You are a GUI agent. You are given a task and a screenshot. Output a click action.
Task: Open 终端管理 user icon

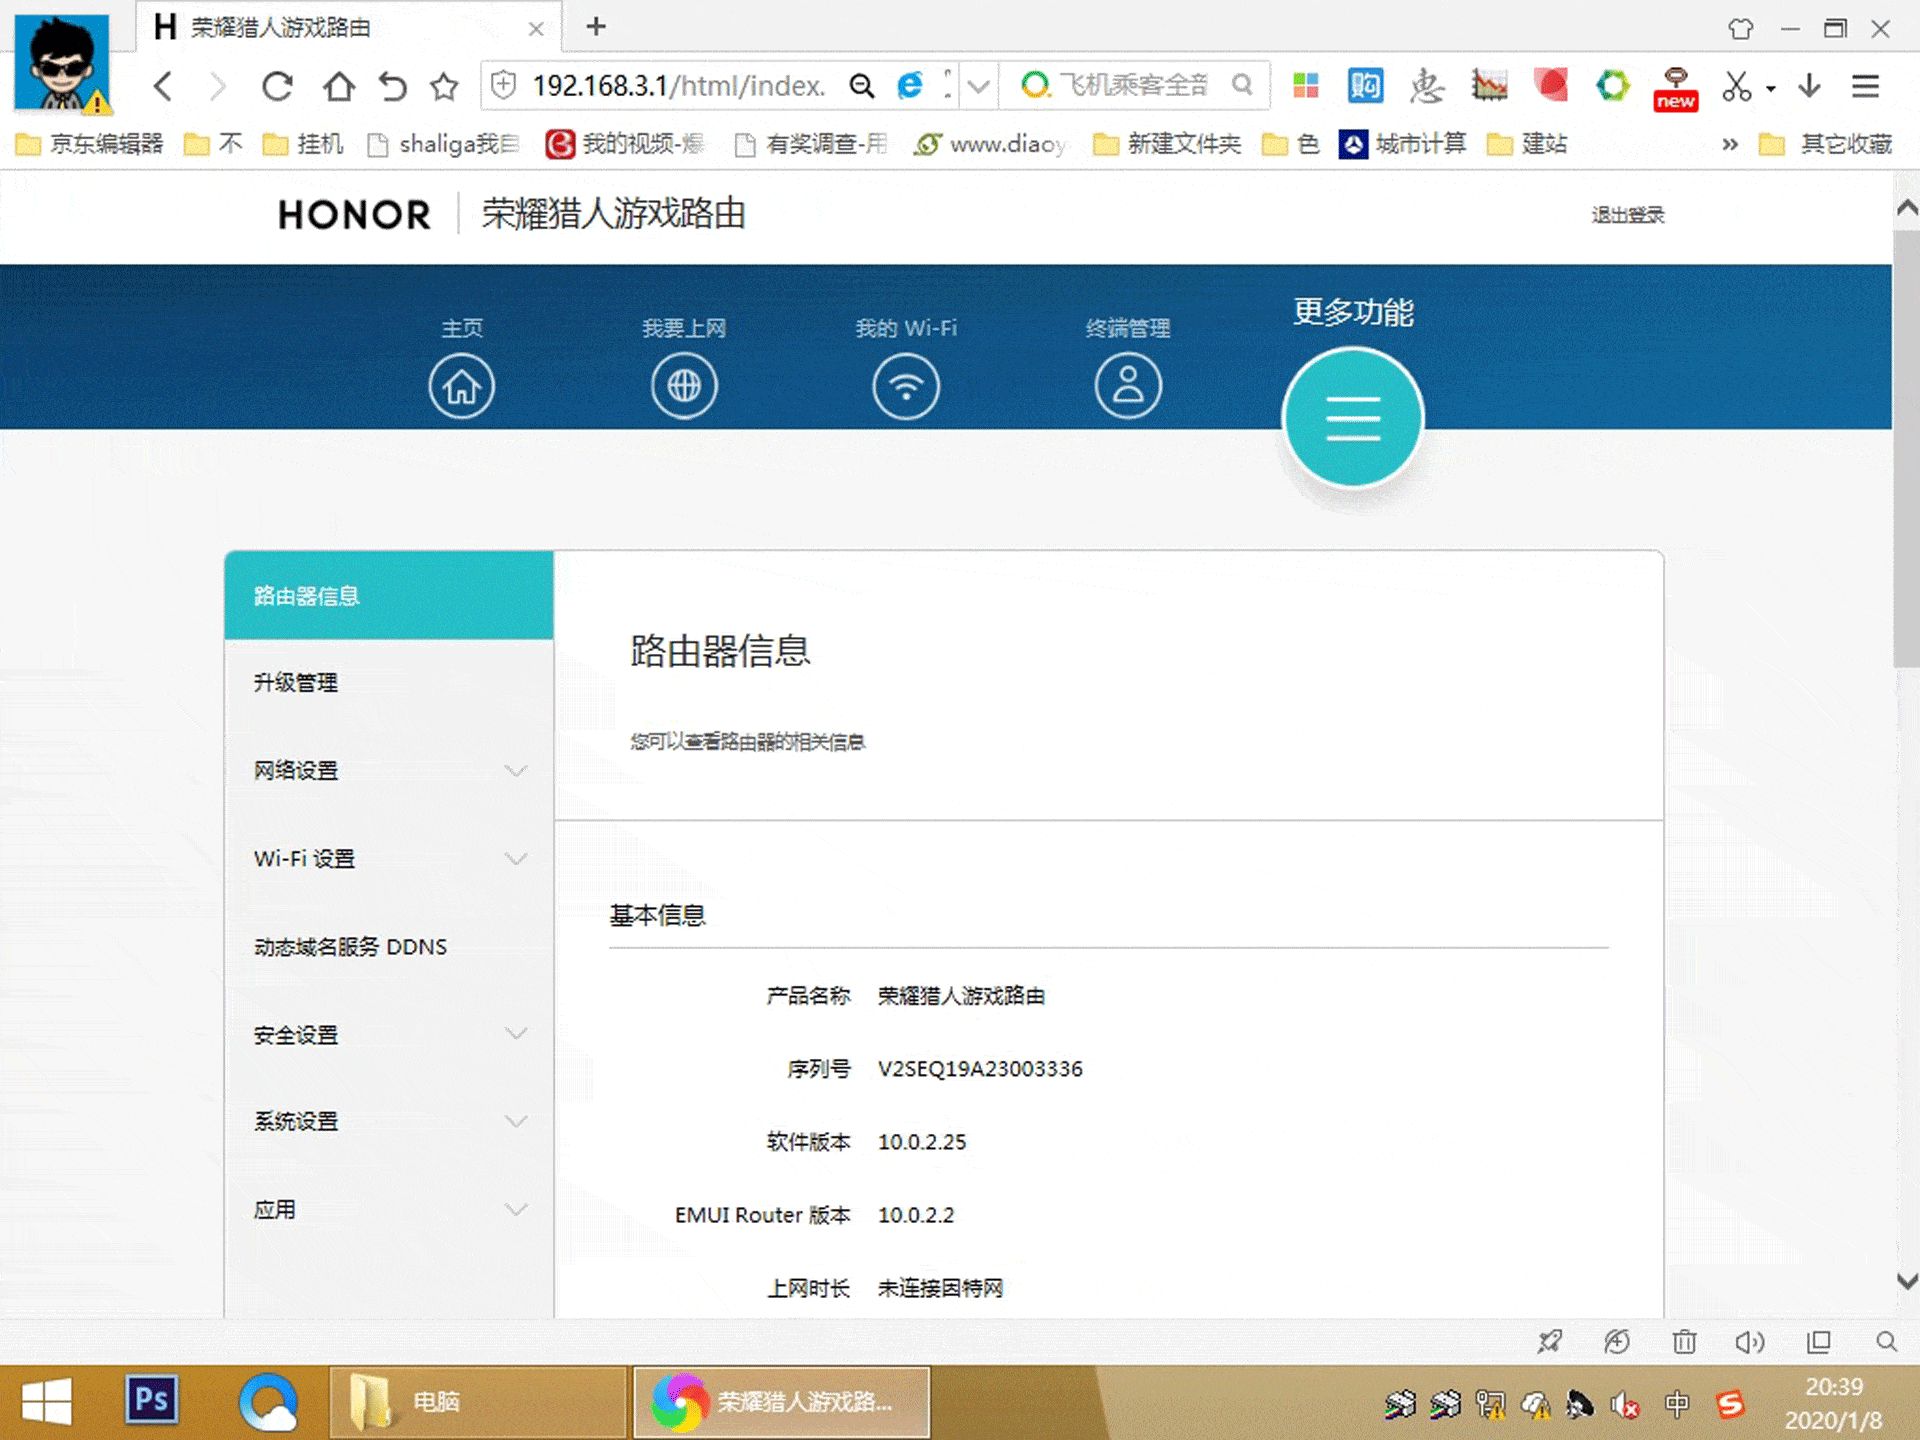pos(1128,386)
